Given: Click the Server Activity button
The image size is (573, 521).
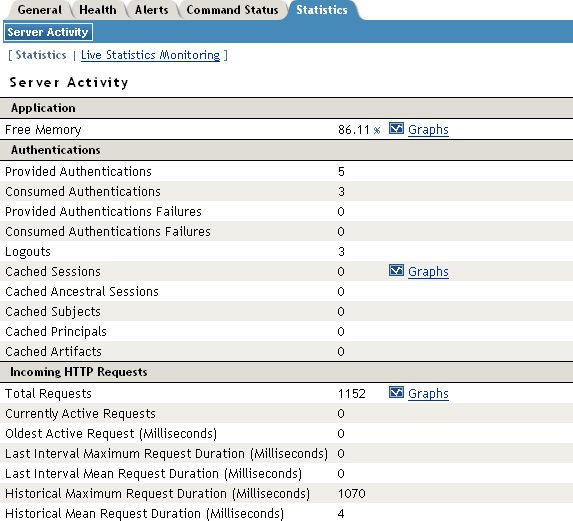Looking at the screenshot, I should click(x=48, y=32).
